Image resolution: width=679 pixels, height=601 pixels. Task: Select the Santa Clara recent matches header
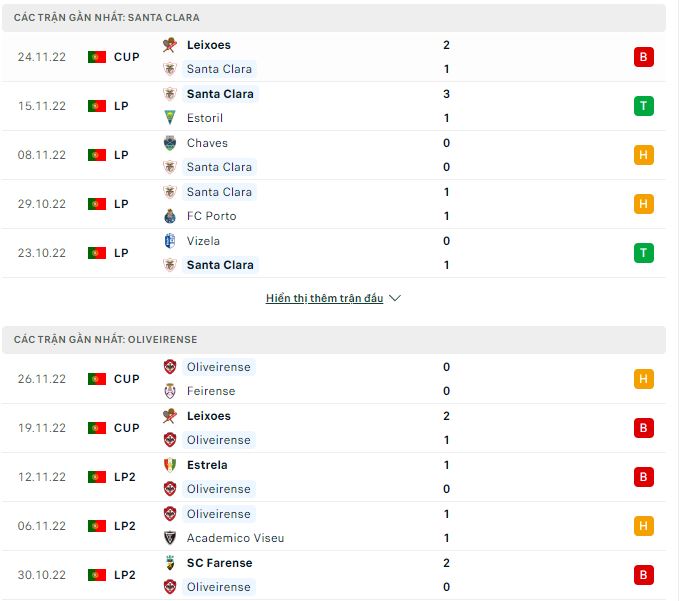[107, 18]
